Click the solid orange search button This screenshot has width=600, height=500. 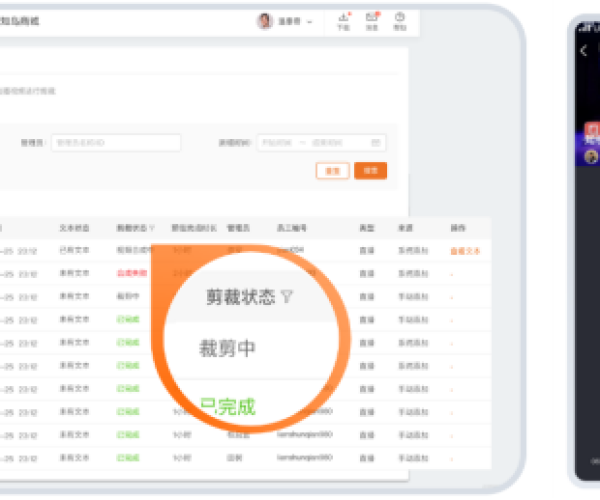pos(370,171)
